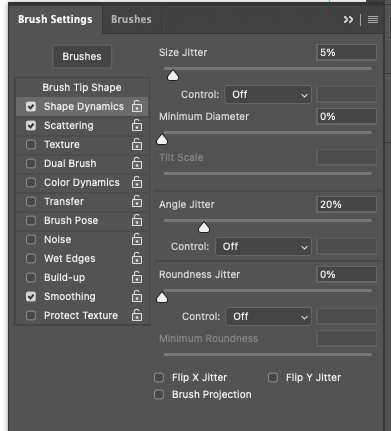The width and height of the screenshot is (391, 431).
Task: Check the Flip X Jitter option
Action: (159, 378)
